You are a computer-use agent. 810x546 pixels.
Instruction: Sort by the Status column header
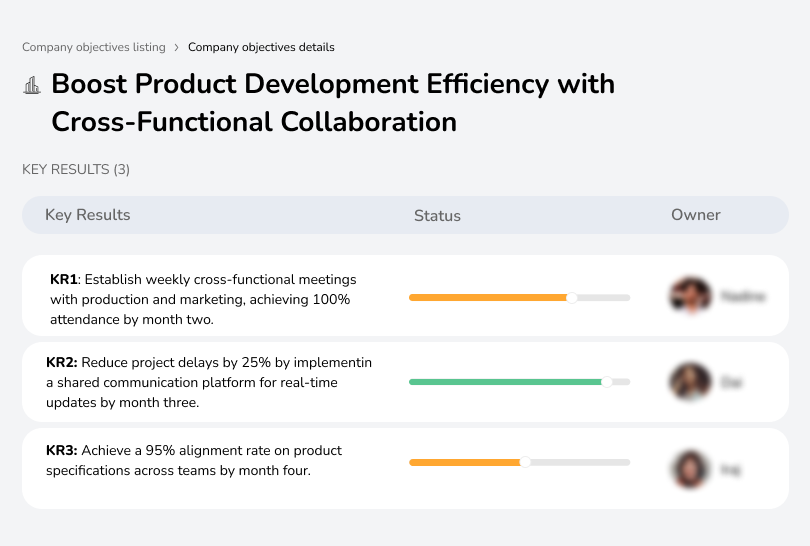(437, 215)
